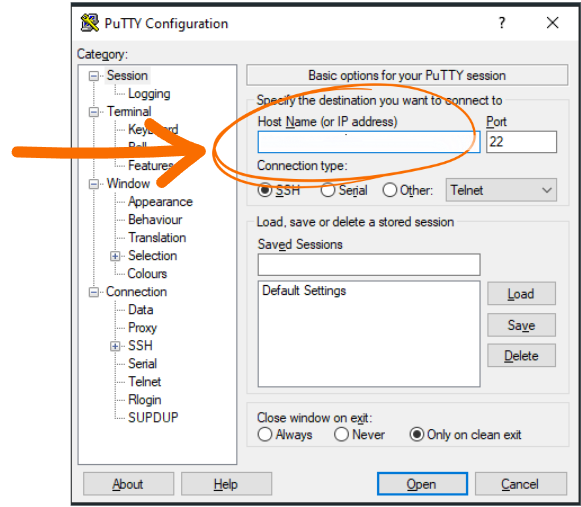Select Session category in the tree
Screen dimensions: 581x507
pos(127,76)
